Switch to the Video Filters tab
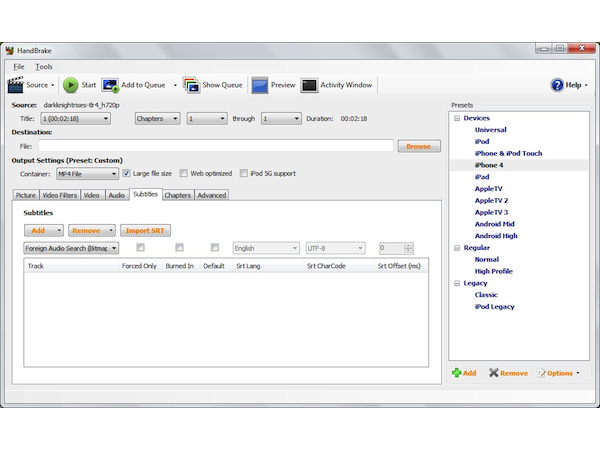Image resolution: width=600 pixels, height=450 pixels. tap(60, 195)
